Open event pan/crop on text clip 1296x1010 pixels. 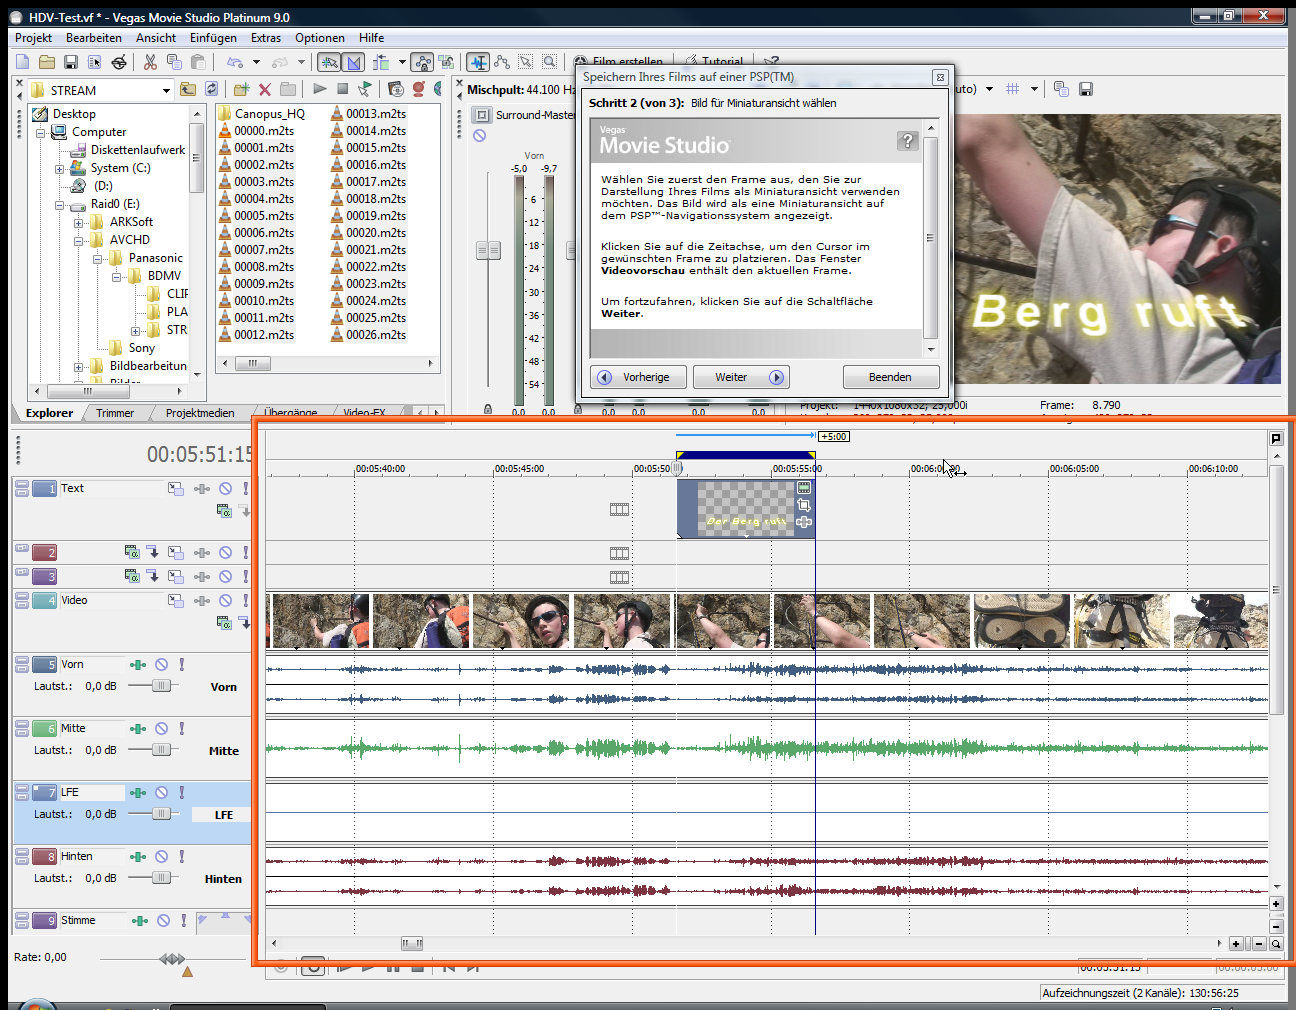click(804, 505)
